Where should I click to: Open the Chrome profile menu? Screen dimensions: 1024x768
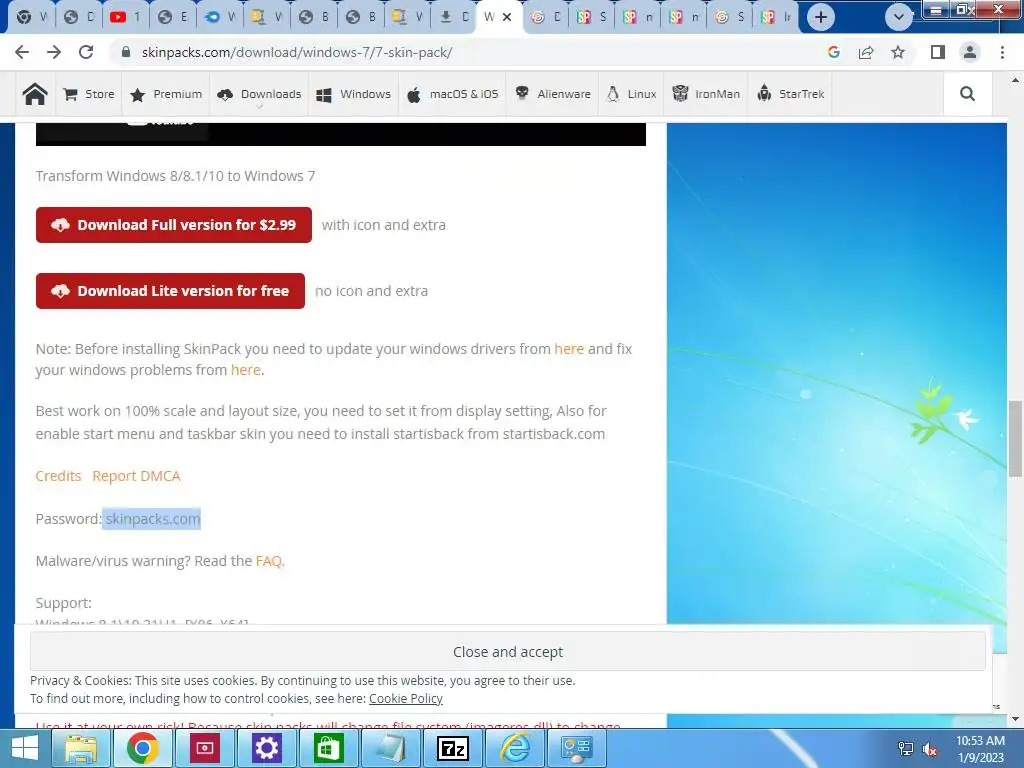click(x=970, y=52)
